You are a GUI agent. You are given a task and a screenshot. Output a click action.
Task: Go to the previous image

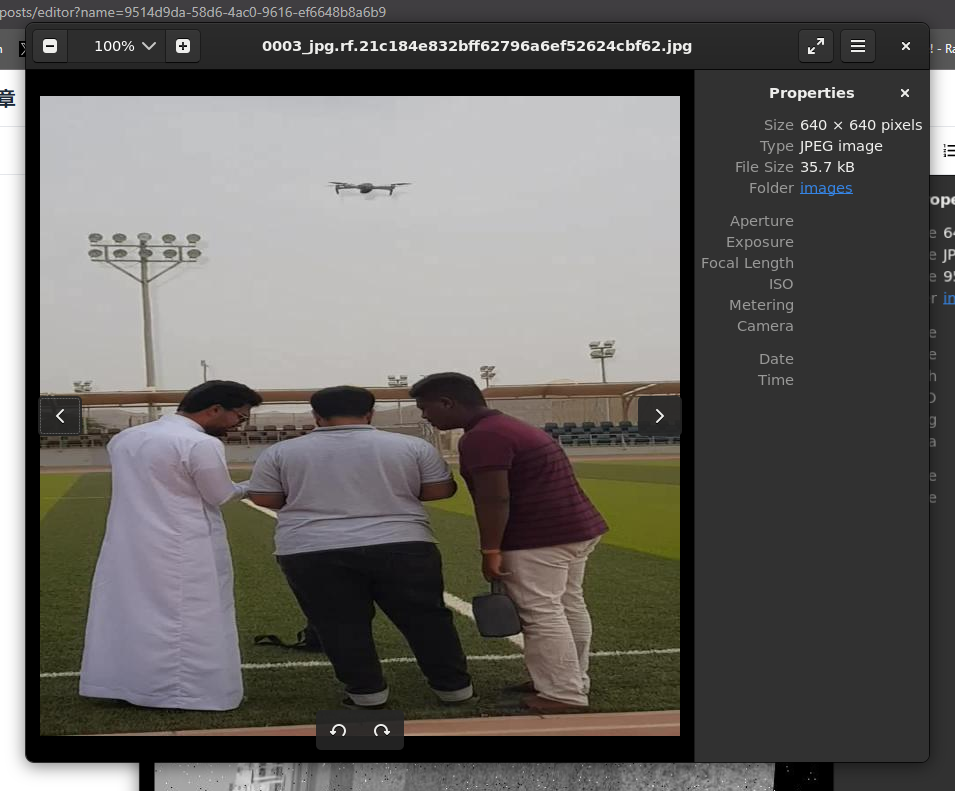coord(60,416)
